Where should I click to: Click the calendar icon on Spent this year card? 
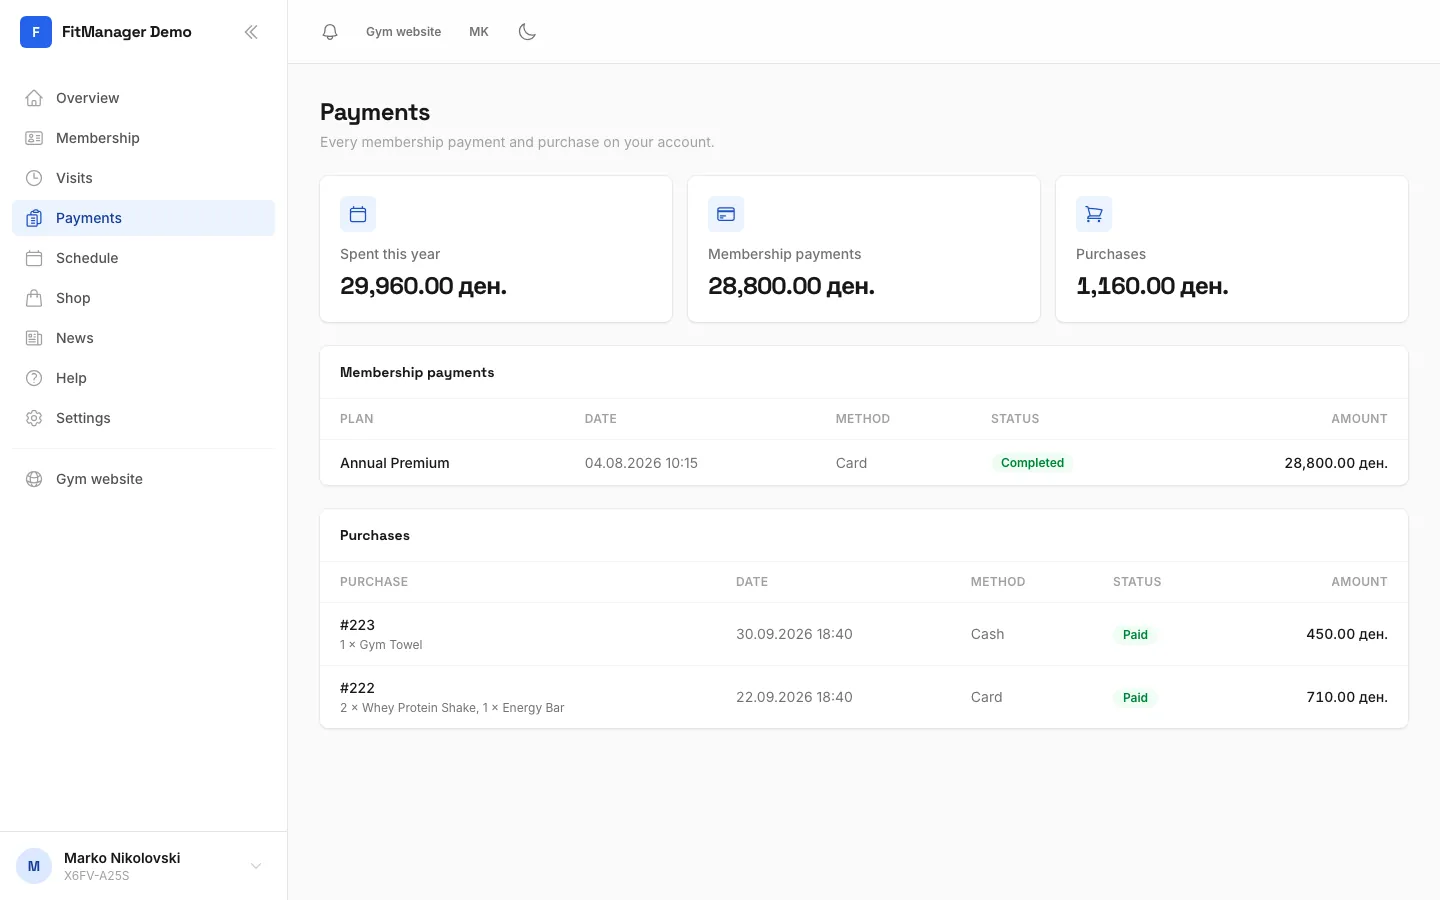tap(358, 214)
